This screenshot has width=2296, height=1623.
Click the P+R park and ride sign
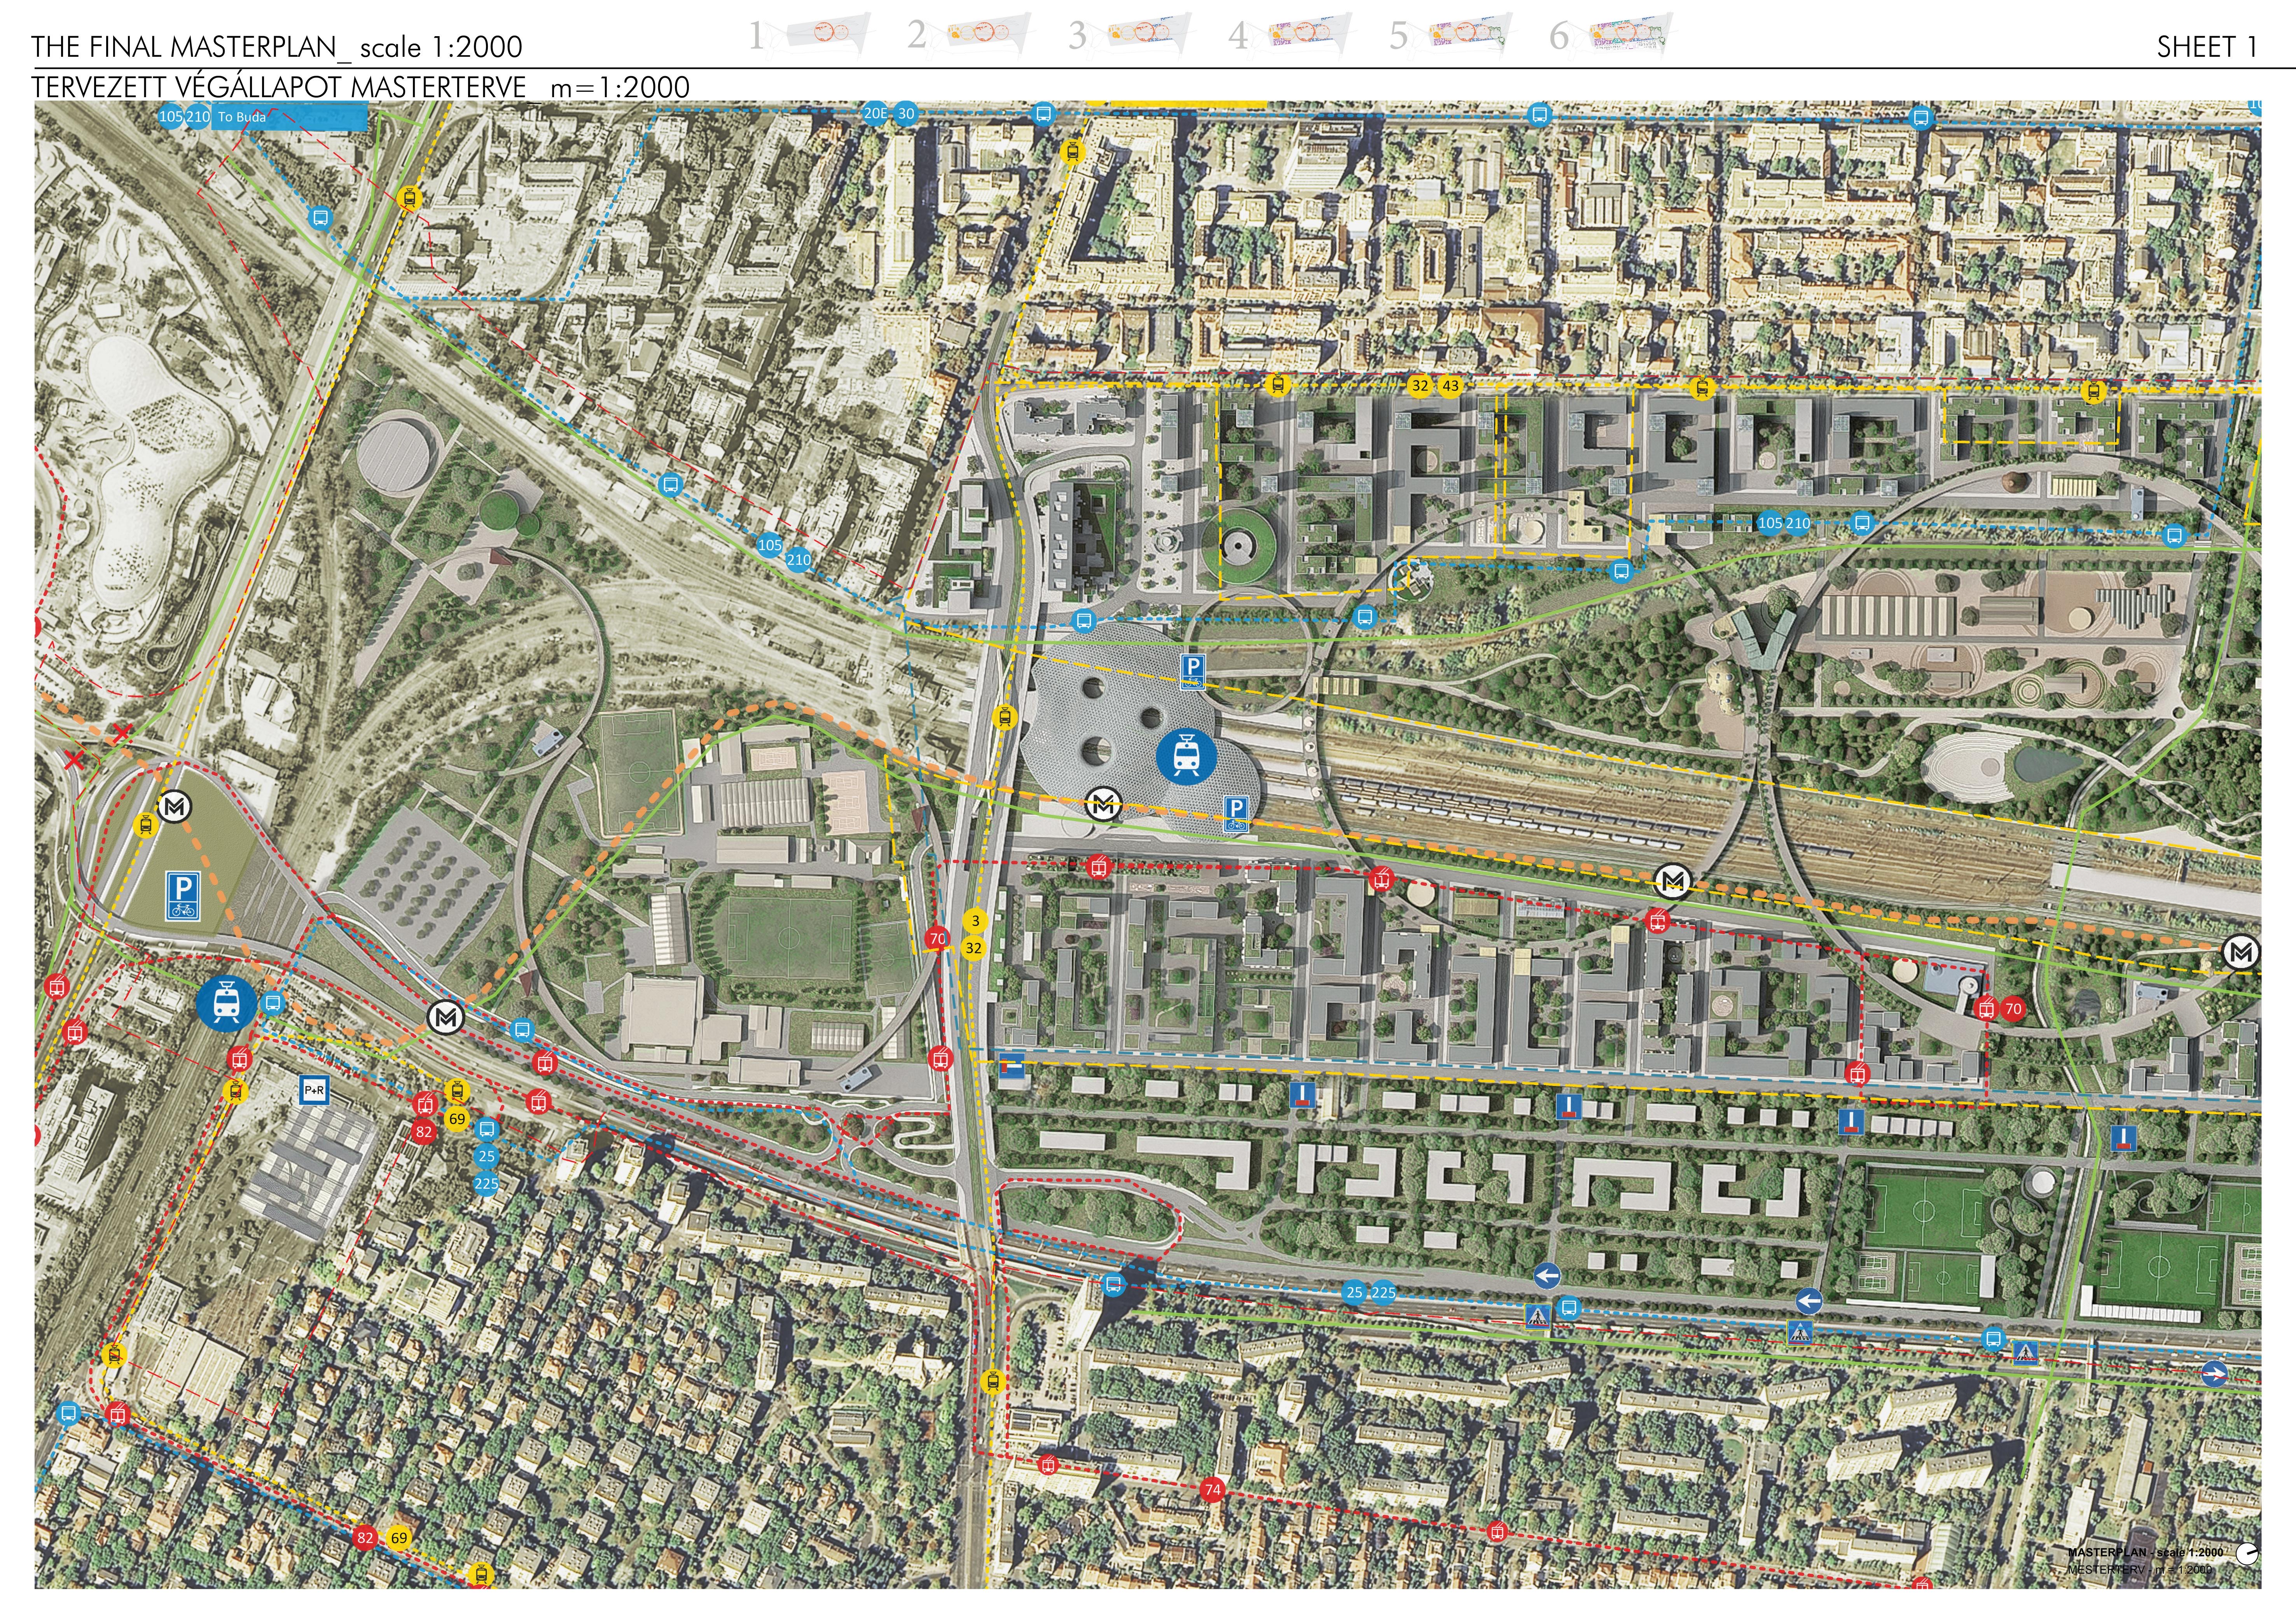coord(314,1091)
